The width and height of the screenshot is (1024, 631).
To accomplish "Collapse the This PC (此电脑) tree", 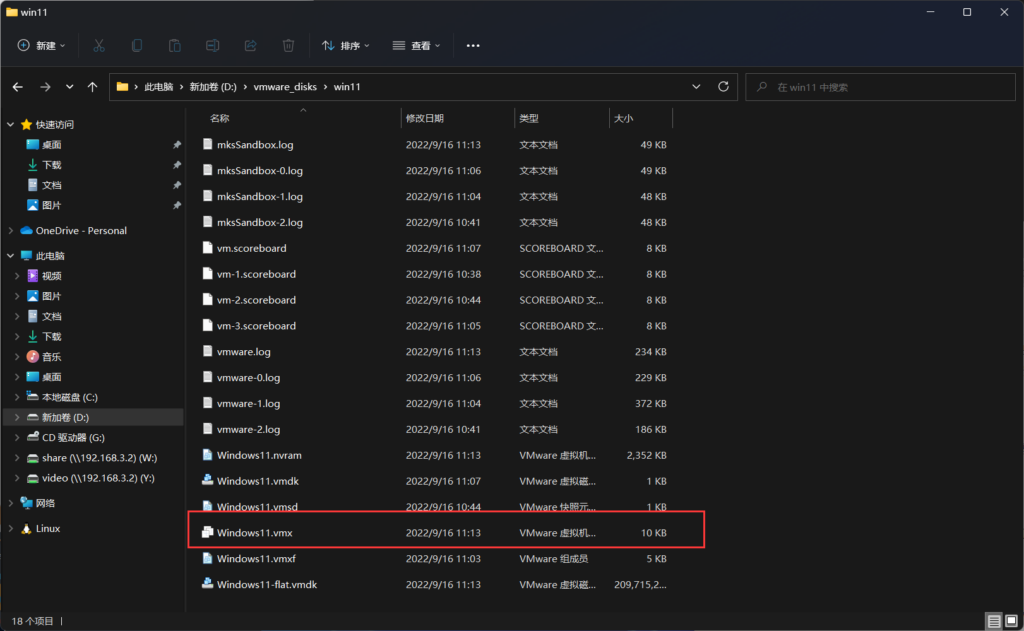I will (x=10, y=255).
